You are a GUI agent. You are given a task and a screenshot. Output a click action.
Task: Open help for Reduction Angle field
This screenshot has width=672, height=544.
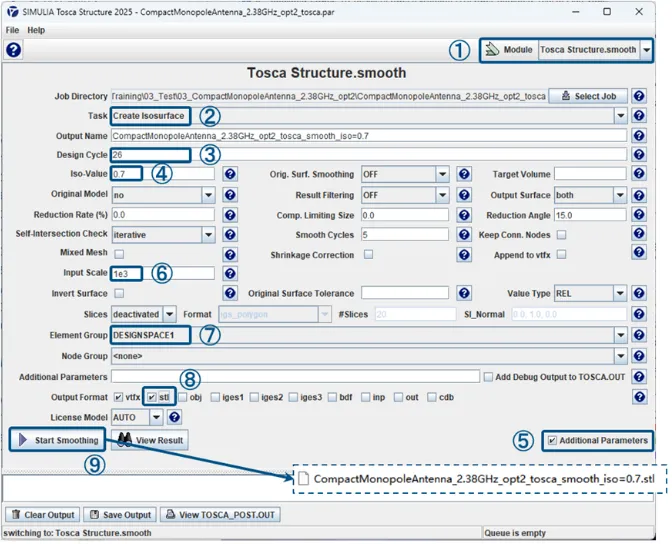coord(639,214)
